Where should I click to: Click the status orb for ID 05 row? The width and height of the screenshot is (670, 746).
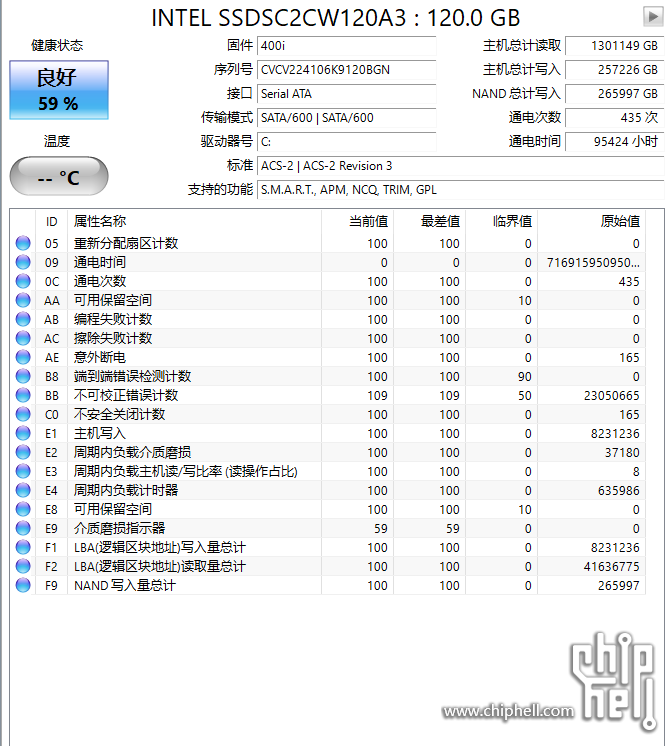click(23, 243)
